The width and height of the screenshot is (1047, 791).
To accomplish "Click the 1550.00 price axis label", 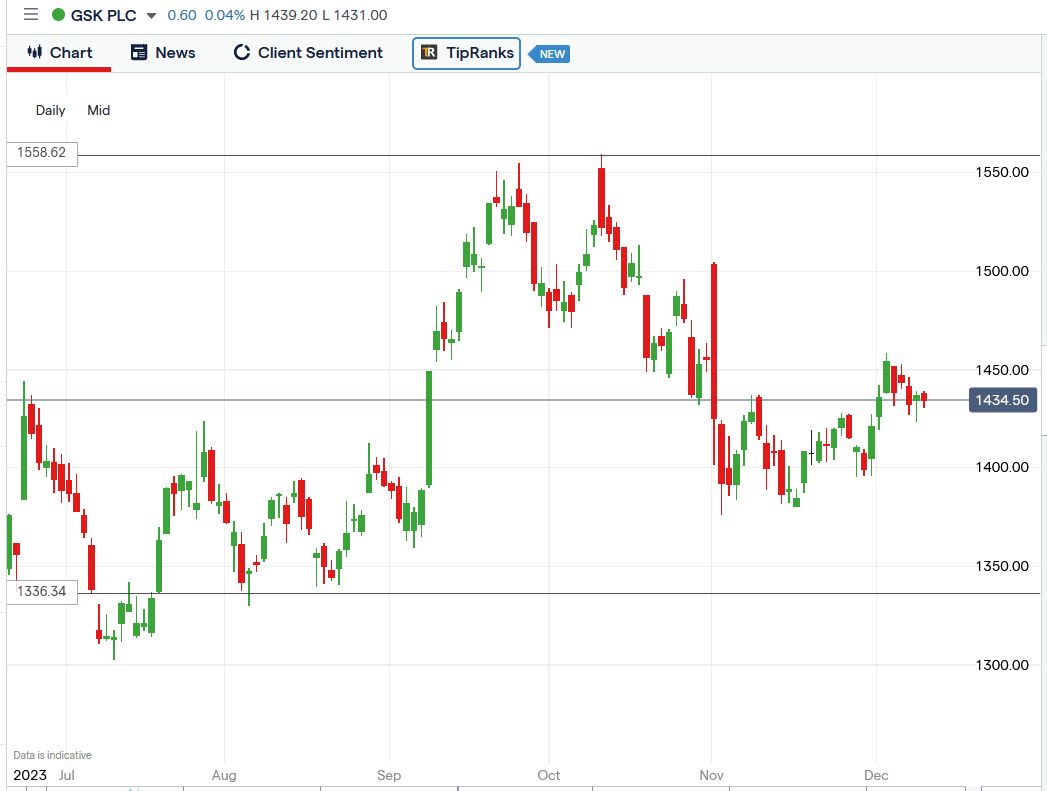I will point(1002,172).
